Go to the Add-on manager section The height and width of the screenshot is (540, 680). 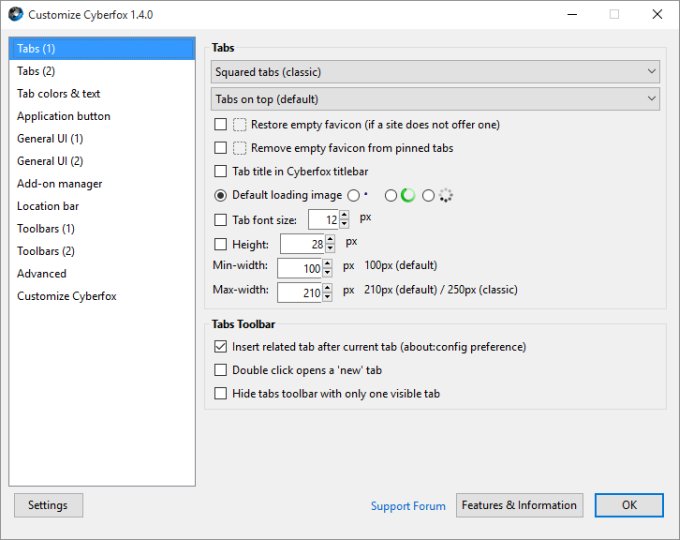[x=59, y=184]
